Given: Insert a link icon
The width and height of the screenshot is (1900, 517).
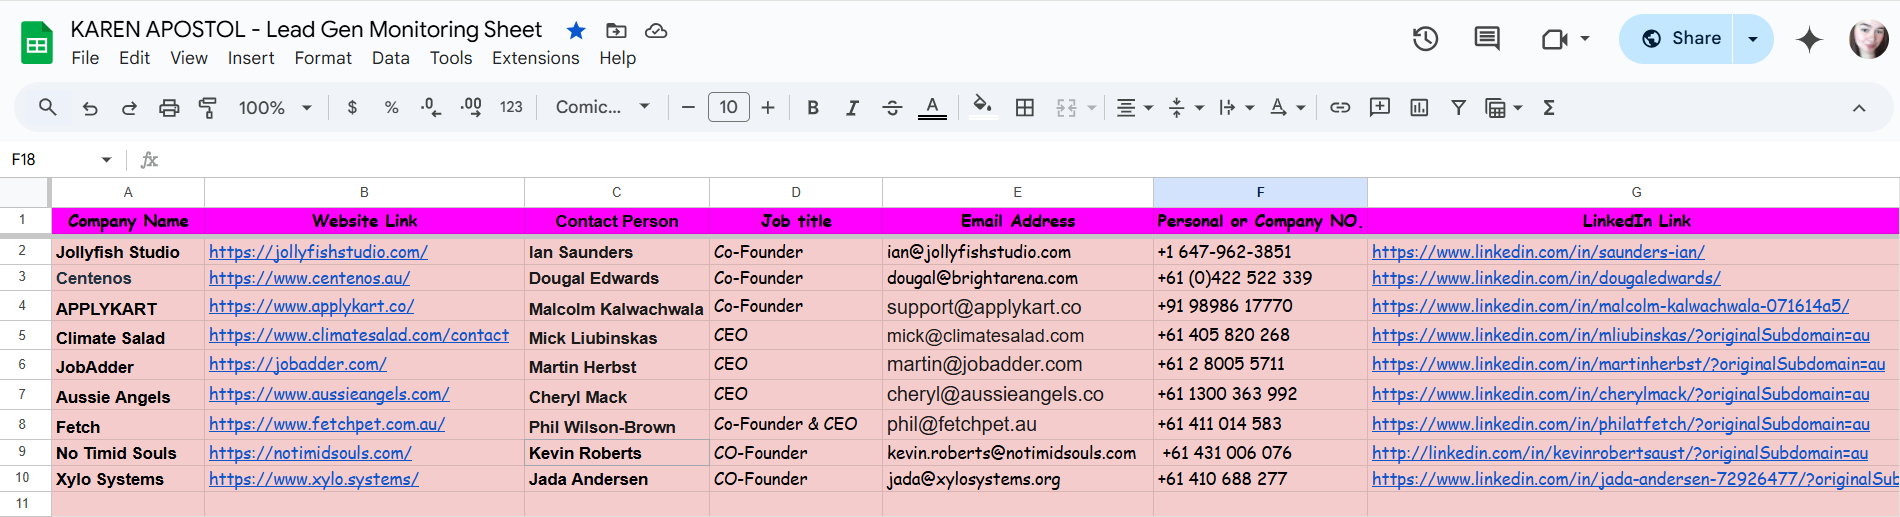Looking at the screenshot, I should point(1340,107).
